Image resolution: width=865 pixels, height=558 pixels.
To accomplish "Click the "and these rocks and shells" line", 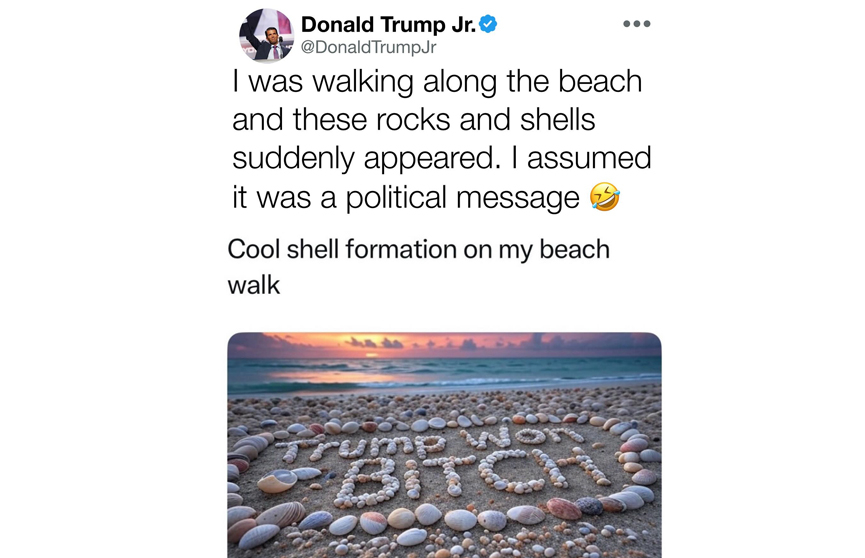I will (413, 120).
